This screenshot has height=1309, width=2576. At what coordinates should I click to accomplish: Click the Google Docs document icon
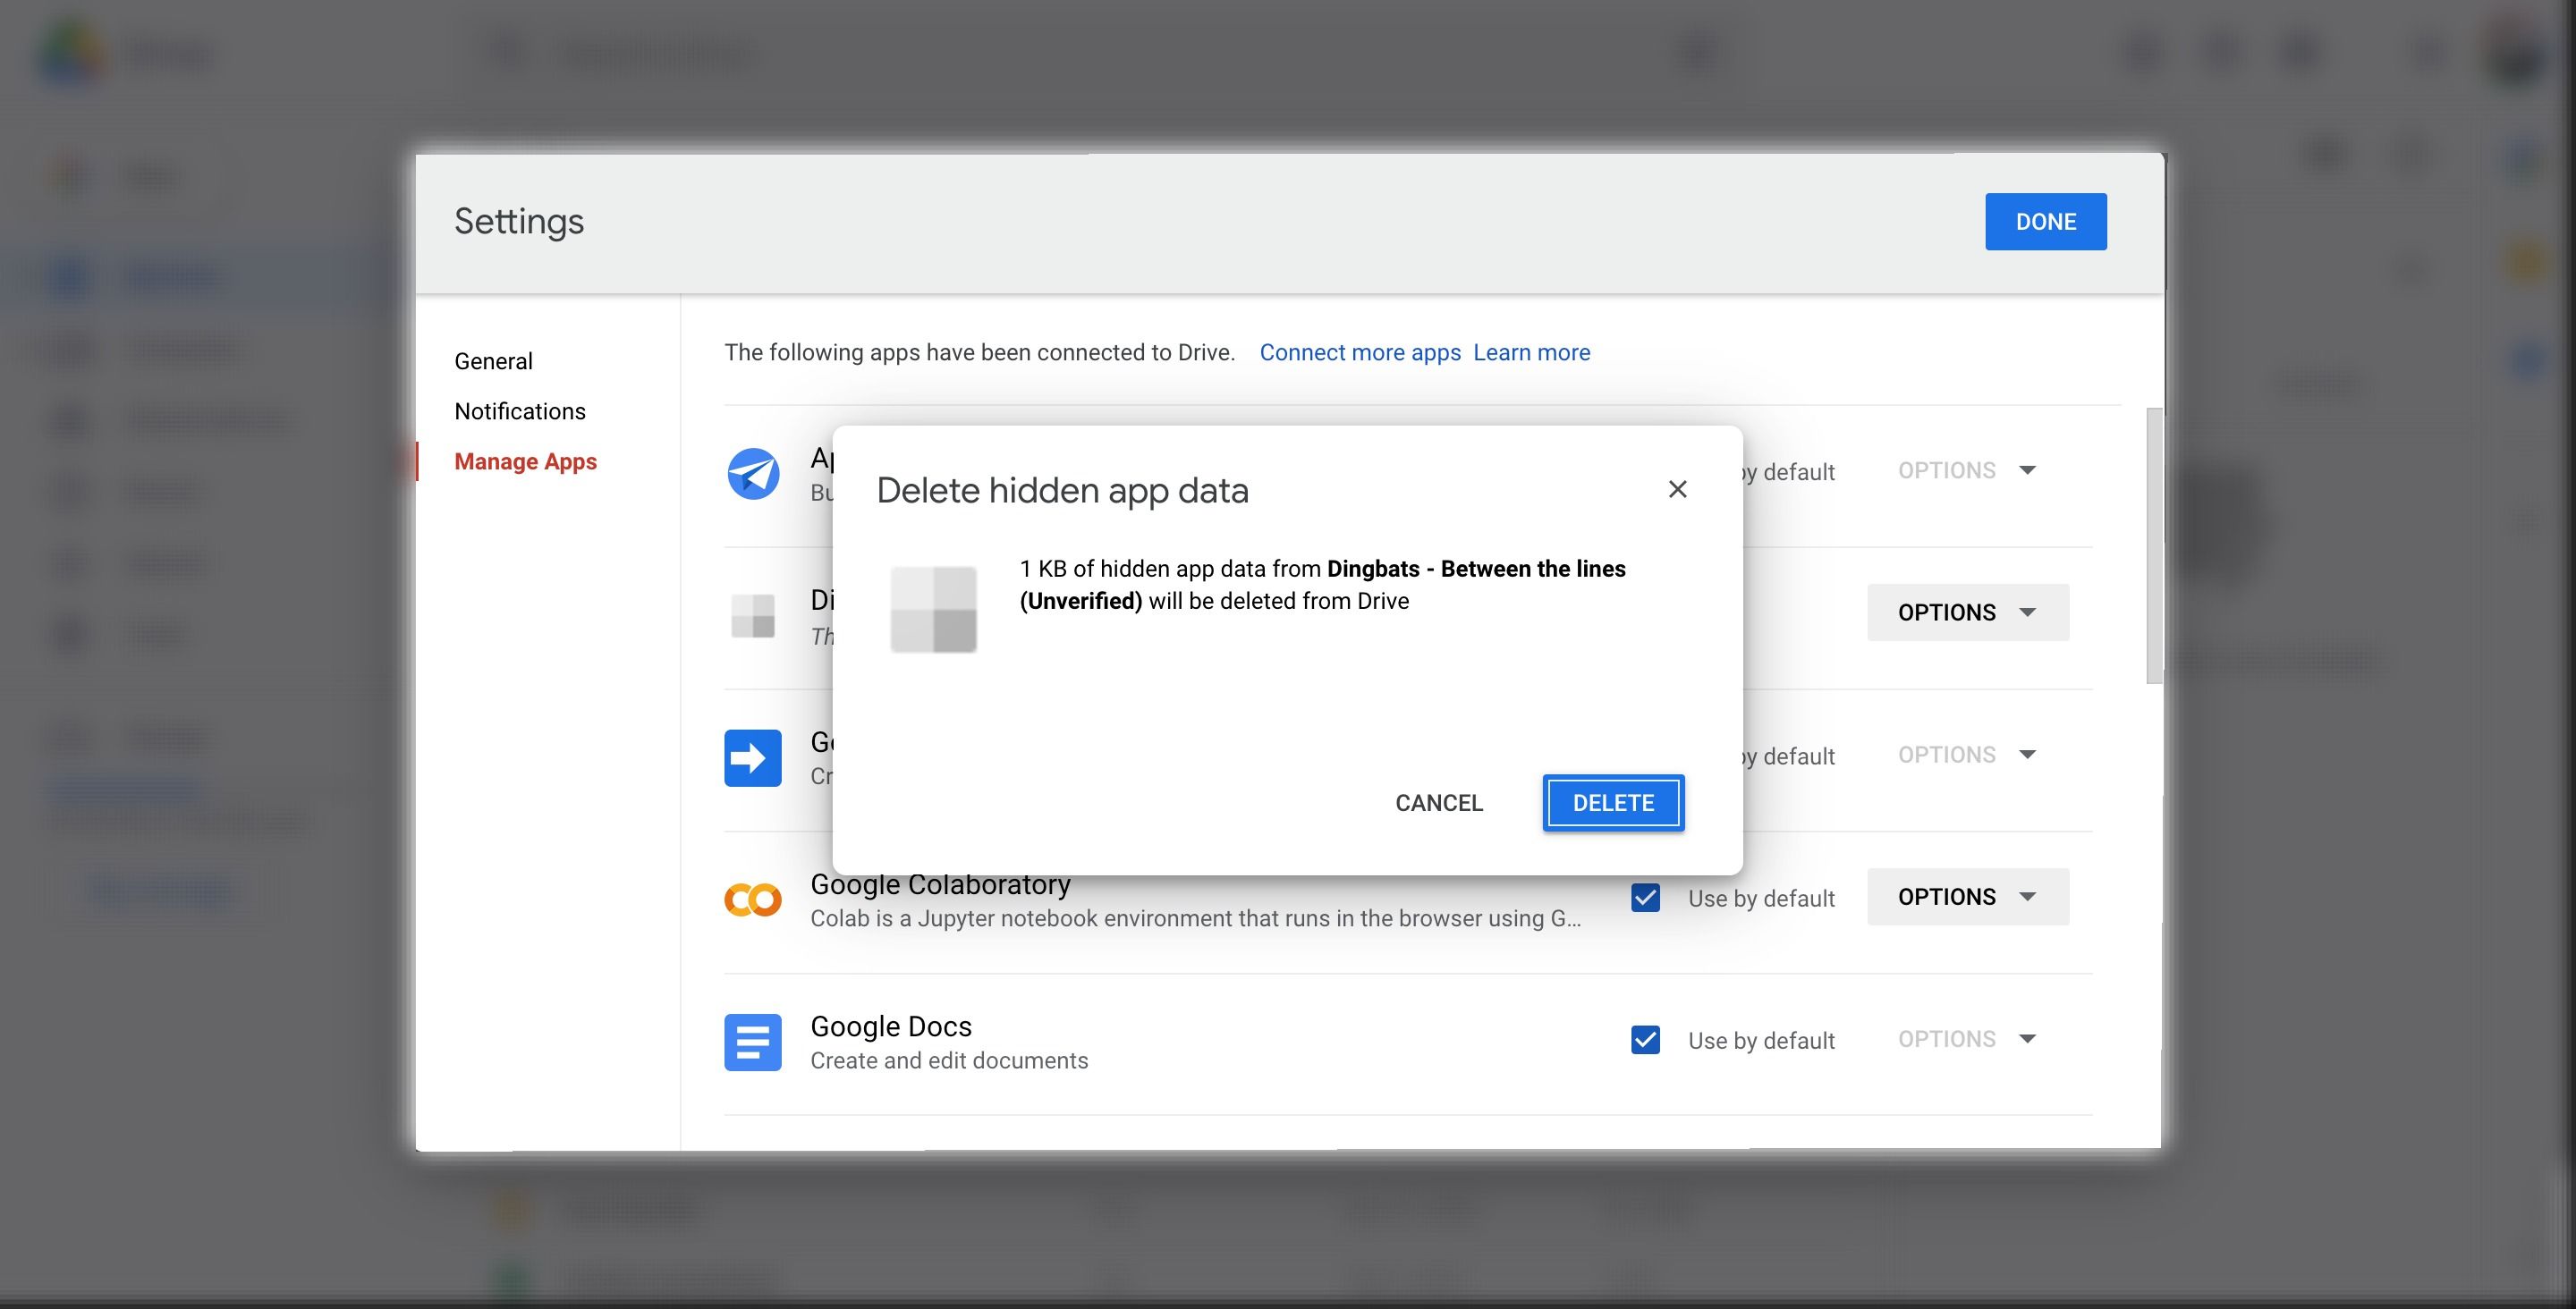(752, 1042)
